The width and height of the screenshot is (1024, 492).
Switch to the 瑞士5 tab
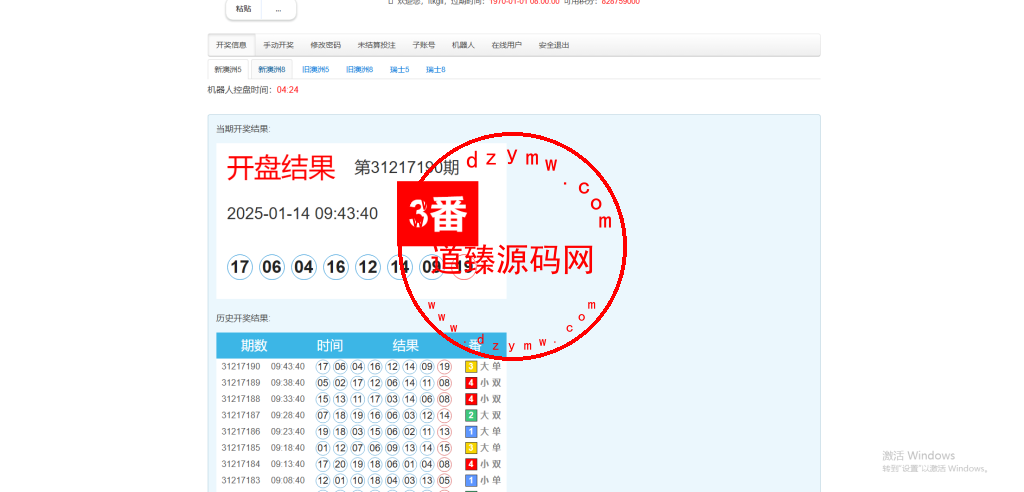tap(400, 69)
